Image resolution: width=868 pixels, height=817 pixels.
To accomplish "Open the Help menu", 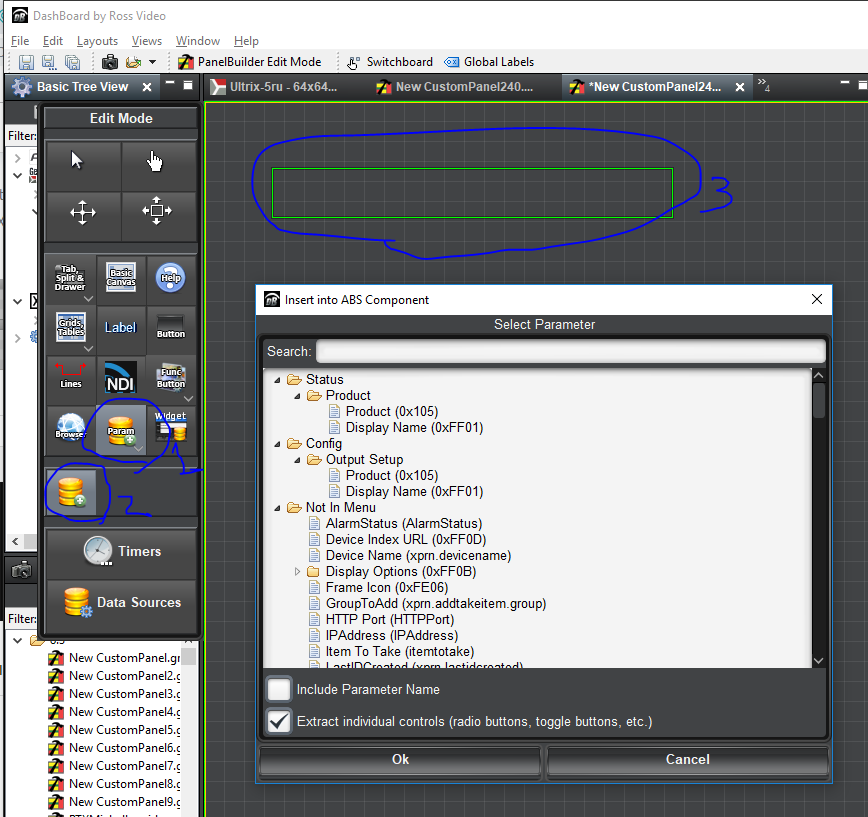I will pyautogui.click(x=246, y=41).
